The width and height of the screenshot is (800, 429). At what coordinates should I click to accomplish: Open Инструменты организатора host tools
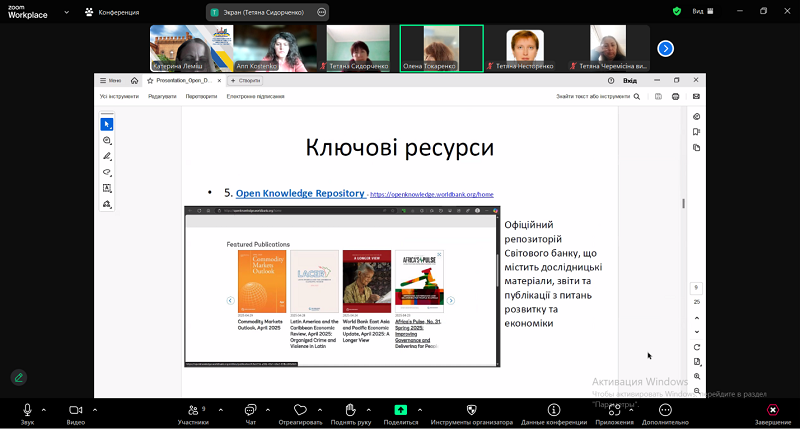tap(472, 411)
